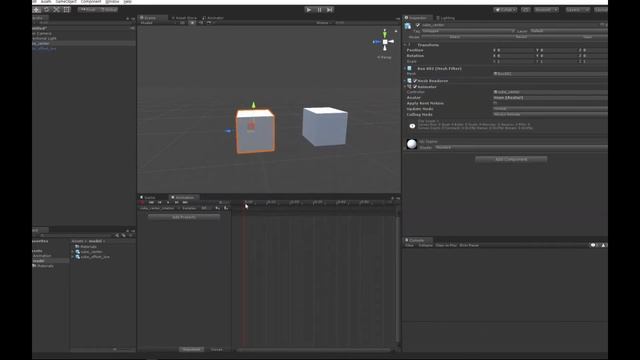Screen dimensions: 640x360
Task: Toggle the Mesh Renderer enabled checkbox
Action: 415,81
